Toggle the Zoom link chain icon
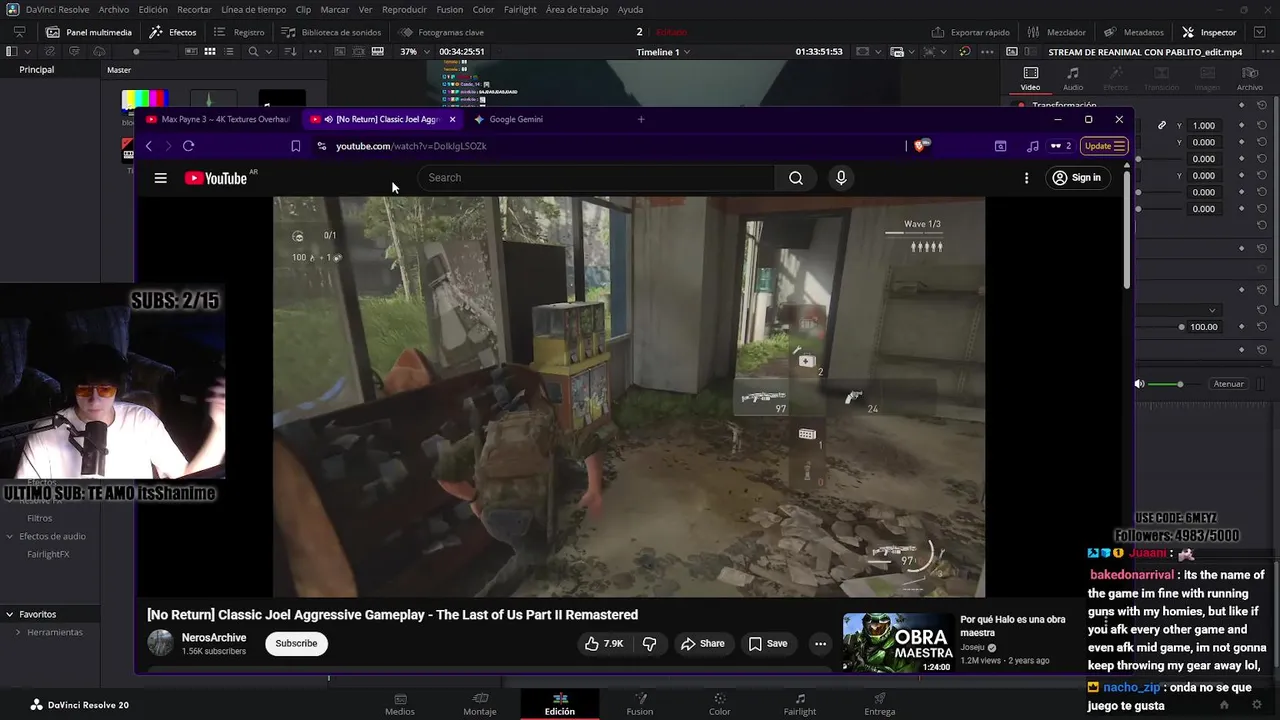Viewport: 1280px width, 720px height. pyautogui.click(x=1162, y=126)
